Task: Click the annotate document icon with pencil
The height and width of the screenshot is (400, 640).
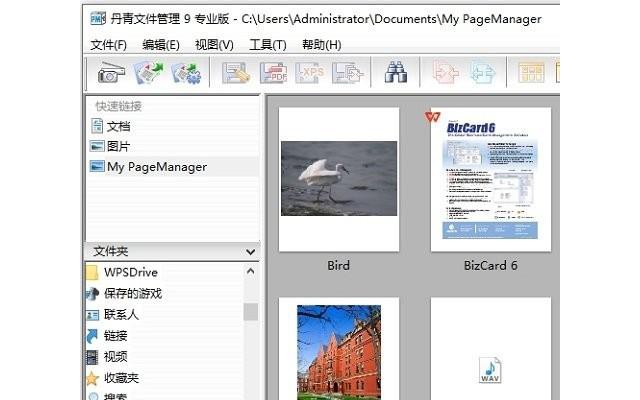Action: pos(236,73)
